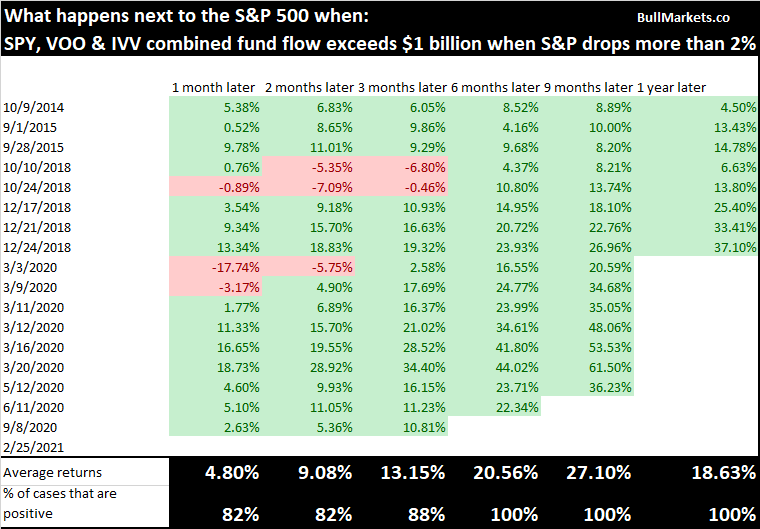This screenshot has height=529, width=760.
Task: Select the 44.02% six-month return cell
Action: pos(495,367)
